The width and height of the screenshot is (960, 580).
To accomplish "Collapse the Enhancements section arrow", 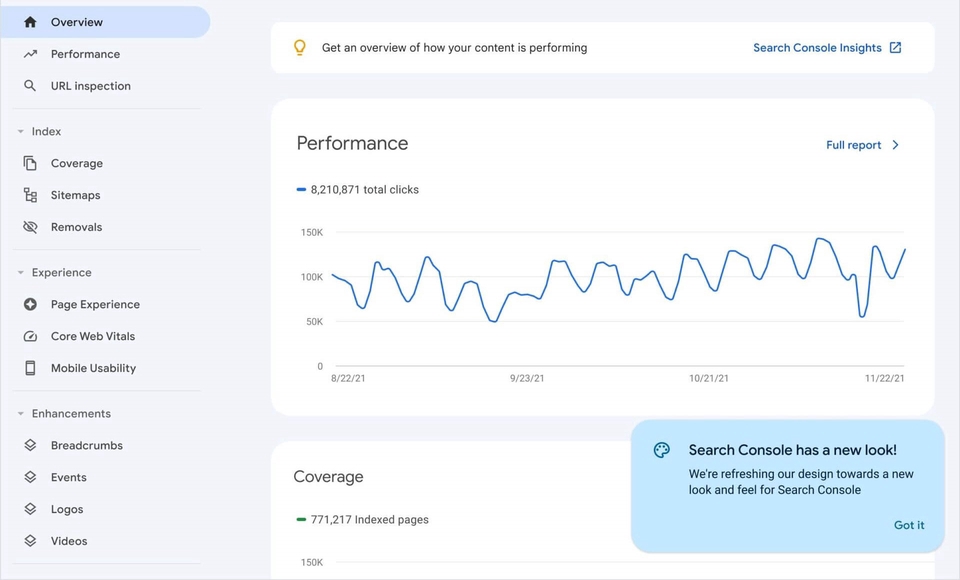I will [21, 413].
